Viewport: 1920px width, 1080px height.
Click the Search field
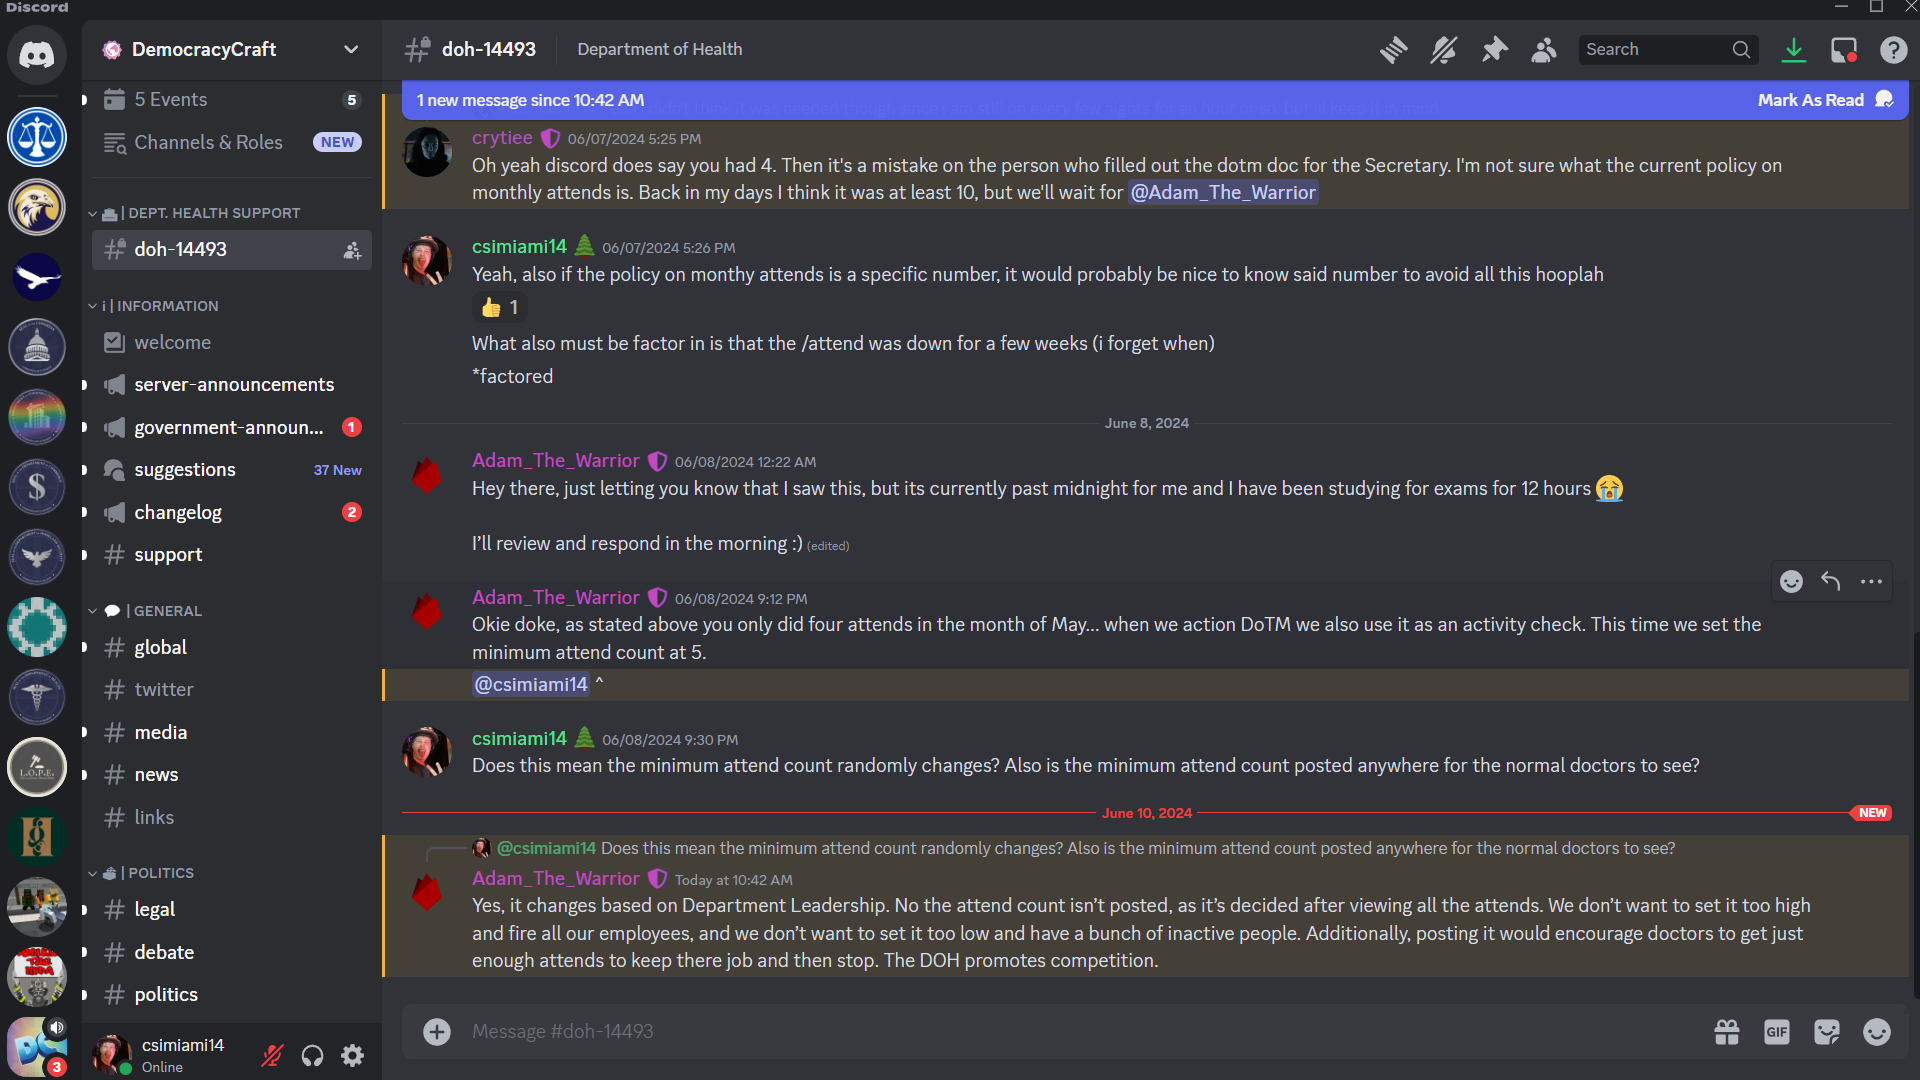coord(1668,49)
